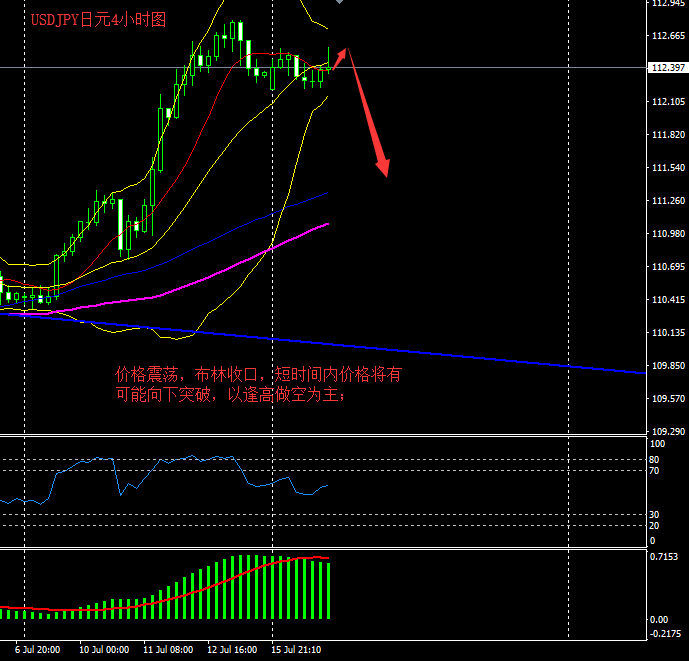Screen dimensions: 689x661
Task: Click the 111.820 price axis label
Action: pyautogui.click(x=668, y=134)
